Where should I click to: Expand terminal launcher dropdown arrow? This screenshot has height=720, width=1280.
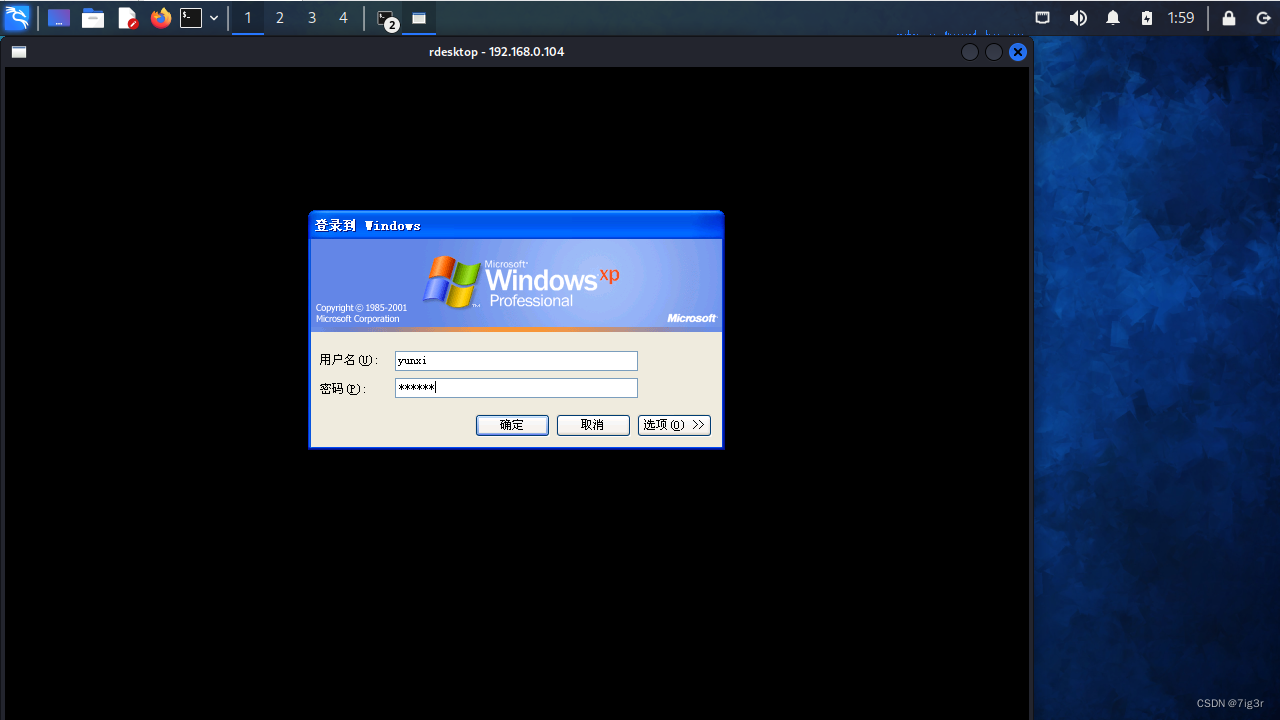click(x=214, y=18)
